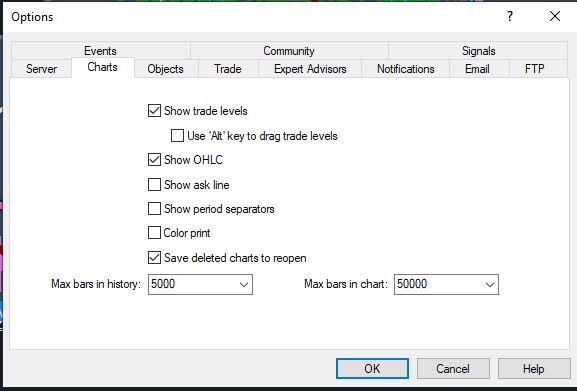Viewport: 577px width, 391px height.
Task: Click the Cancel button
Action: pyautogui.click(x=453, y=369)
